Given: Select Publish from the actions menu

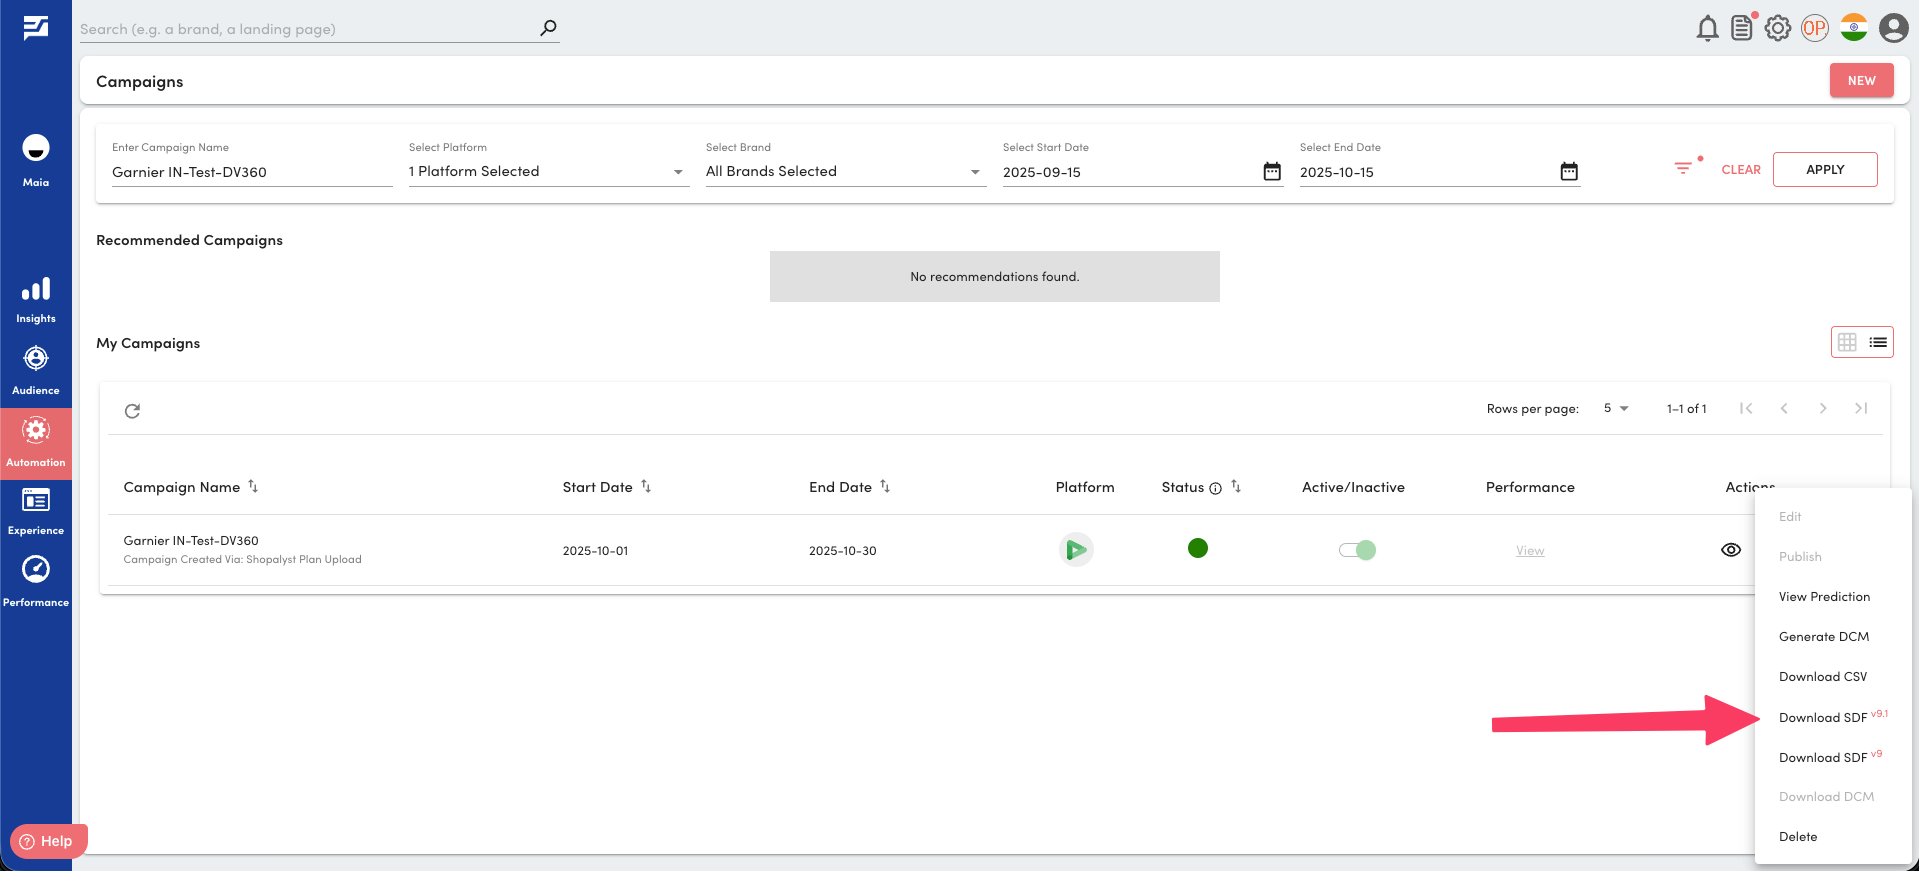Looking at the screenshot, I should (x=1833, y=557).
